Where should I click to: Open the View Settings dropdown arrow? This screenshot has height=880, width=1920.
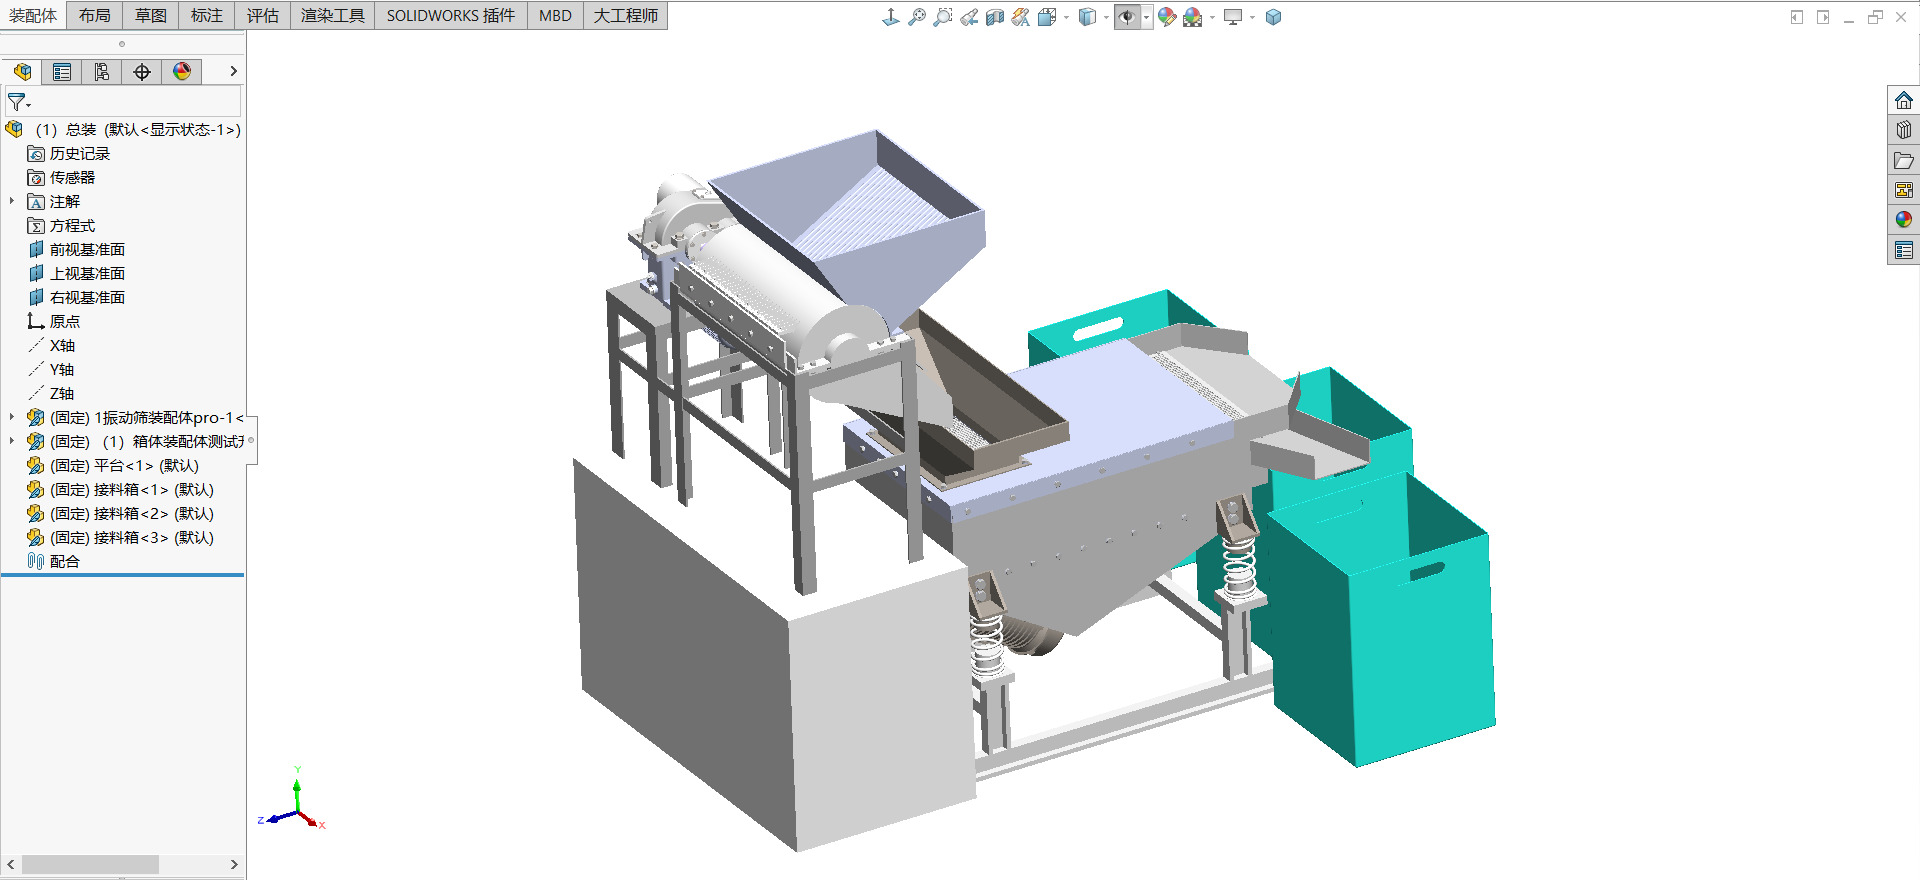[x=1252, y=17]
